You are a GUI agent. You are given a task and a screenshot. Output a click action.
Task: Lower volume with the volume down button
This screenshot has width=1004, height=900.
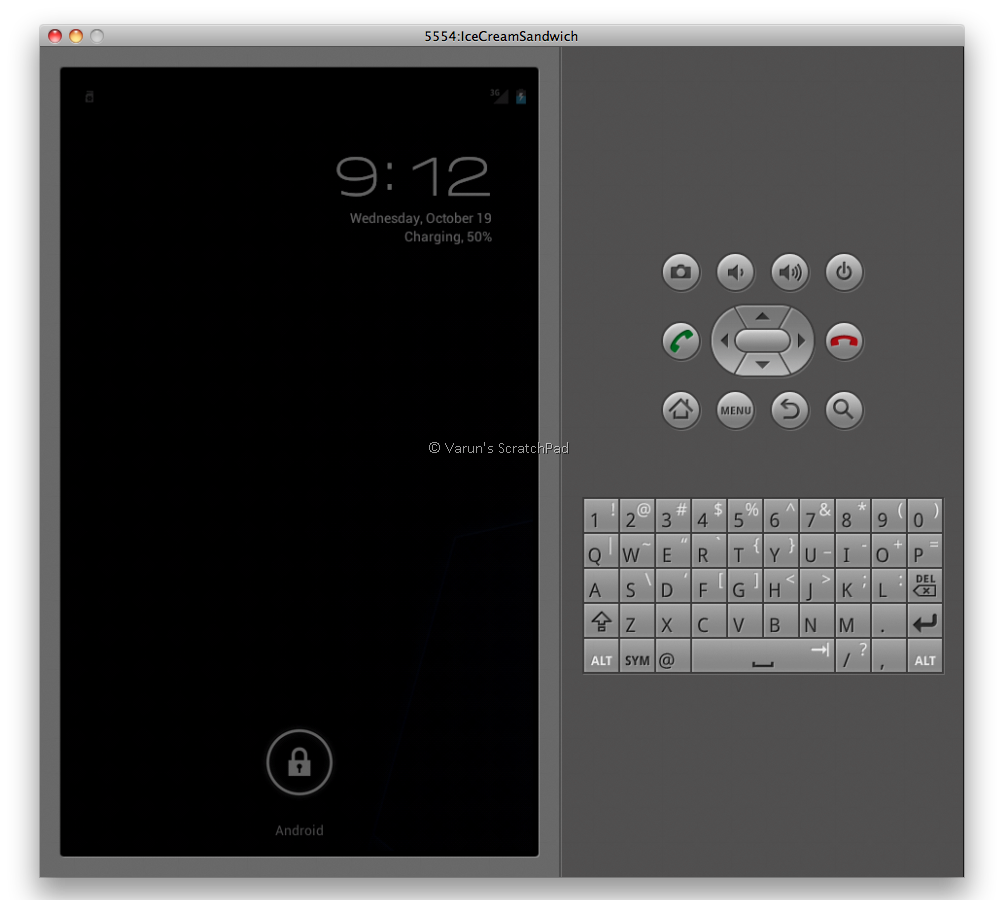[x=735, y=272]
